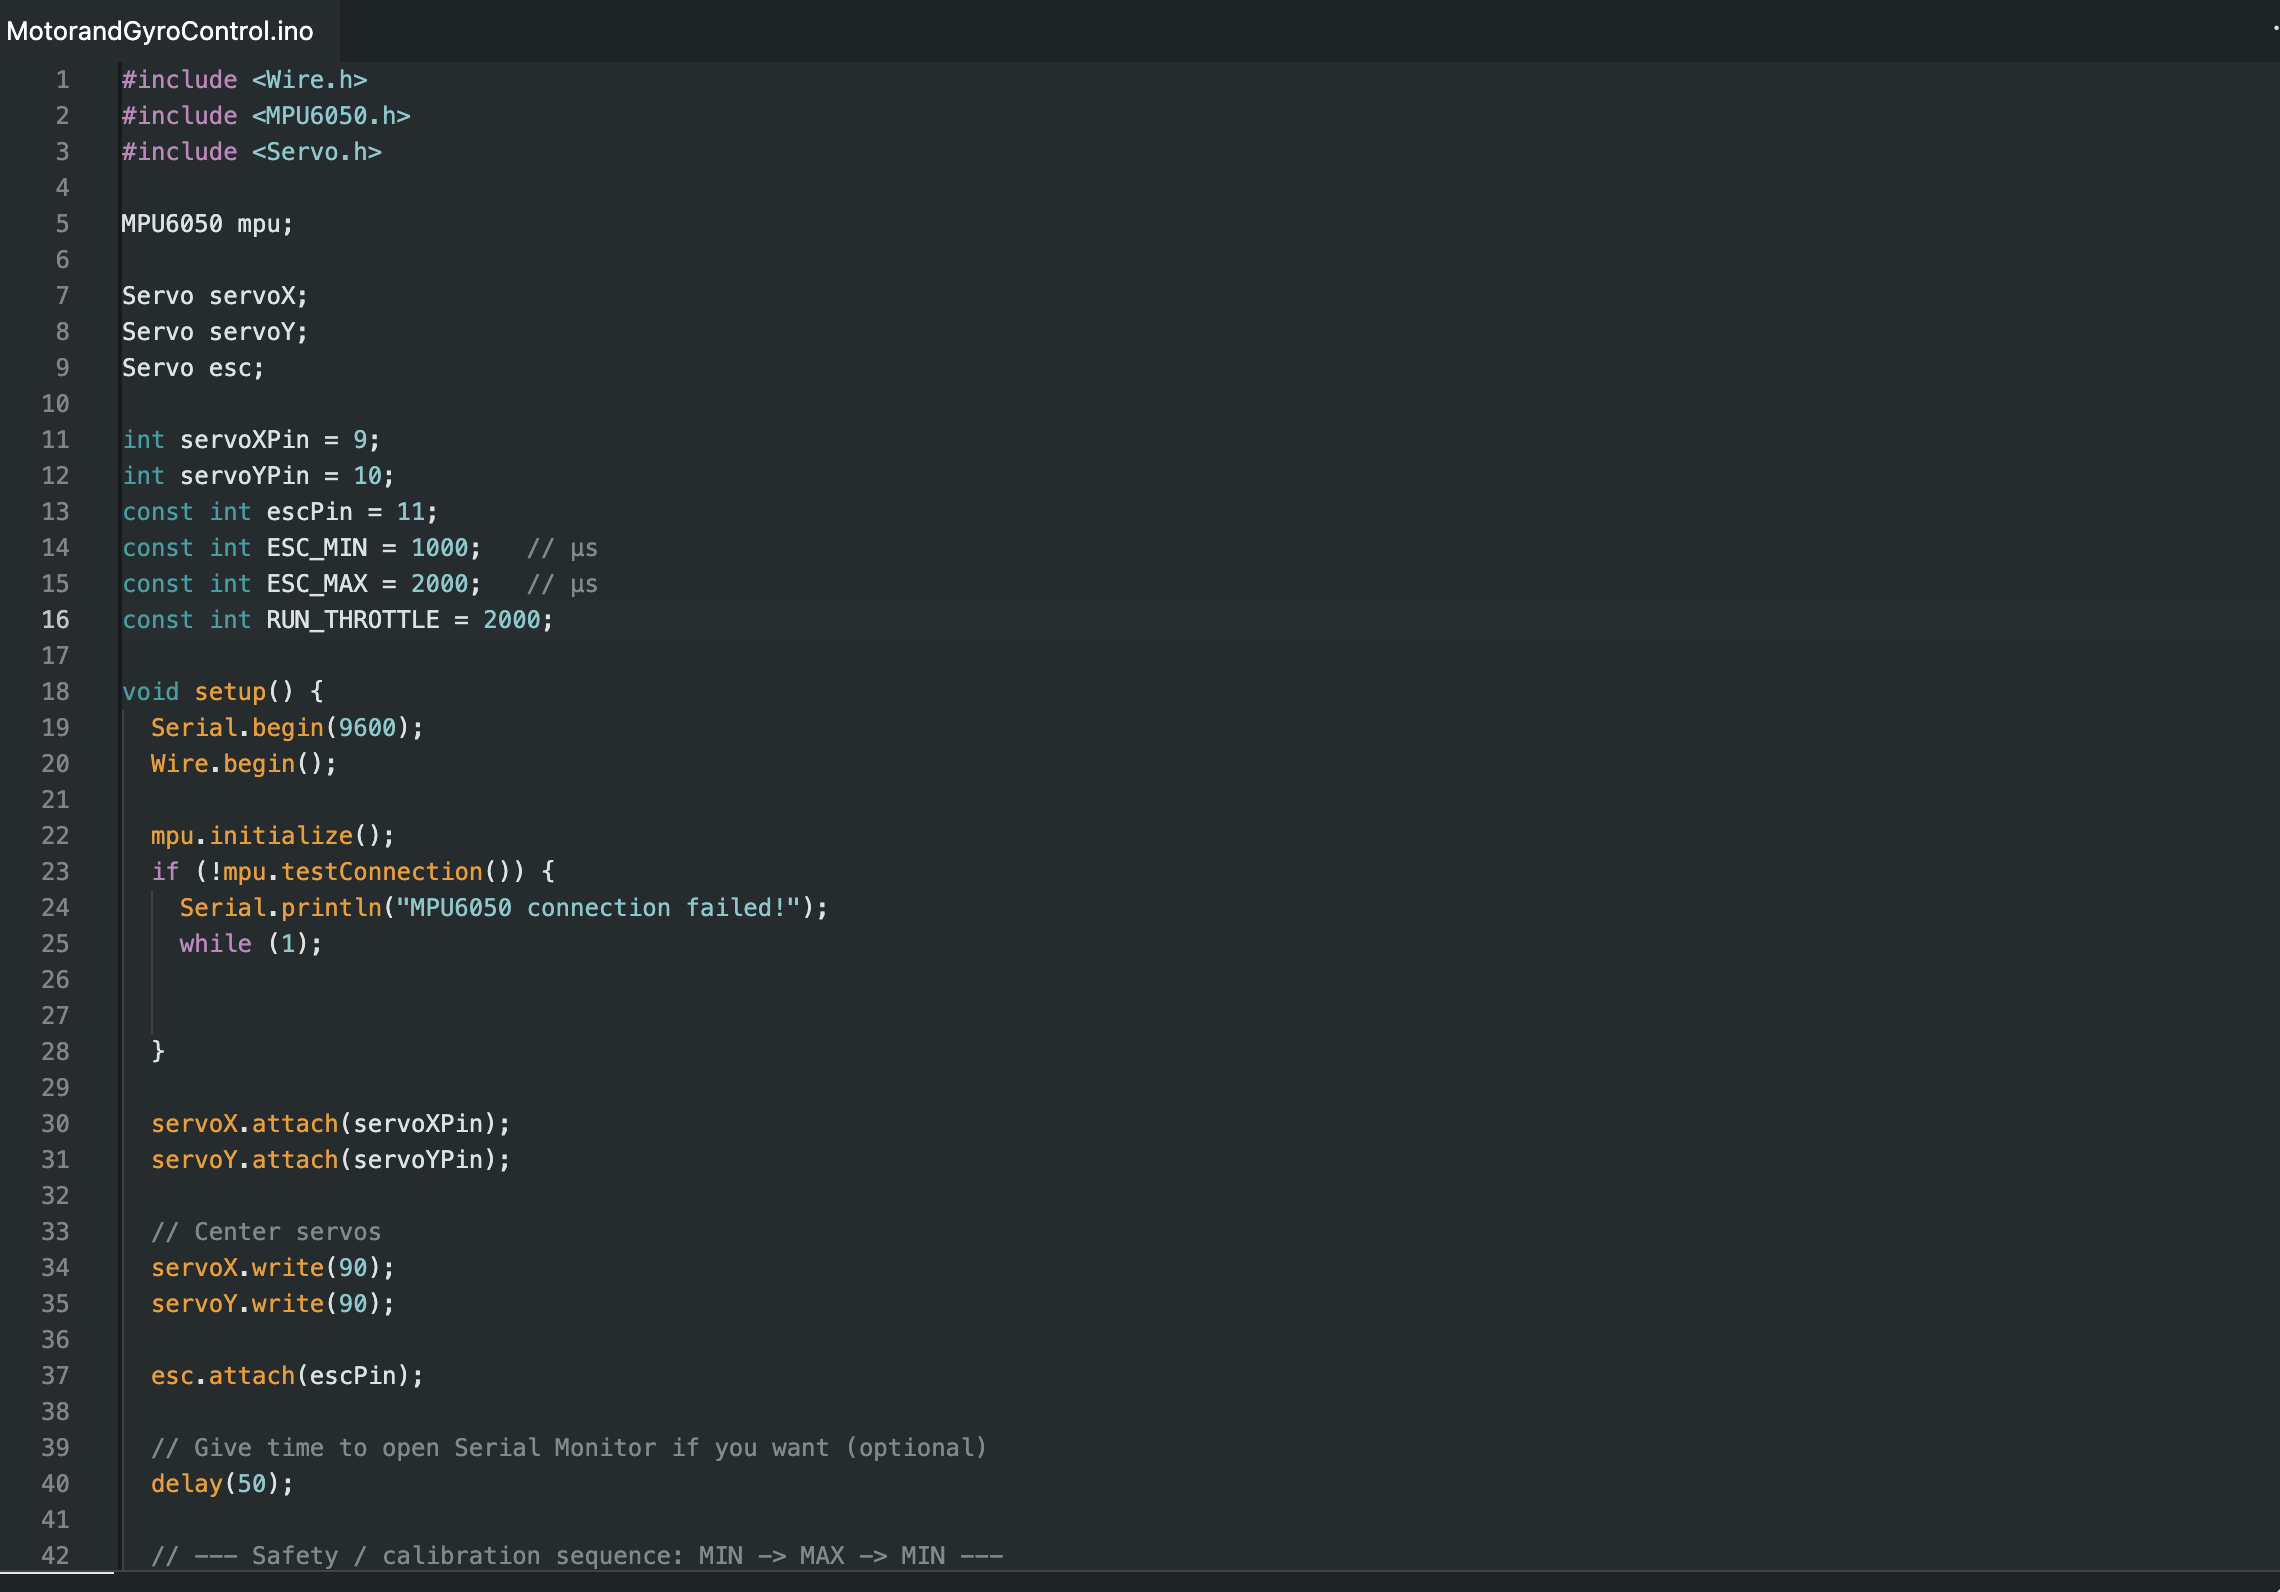Click the horizontal scrollbar at editor bottom
Screen dimensions: 2280x1592
(x=57, y=1573)
